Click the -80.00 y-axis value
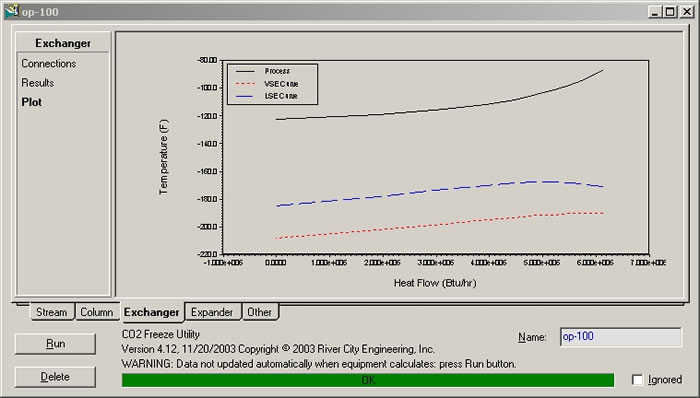The width and height of the screenshot is (700, 398). 207,60
